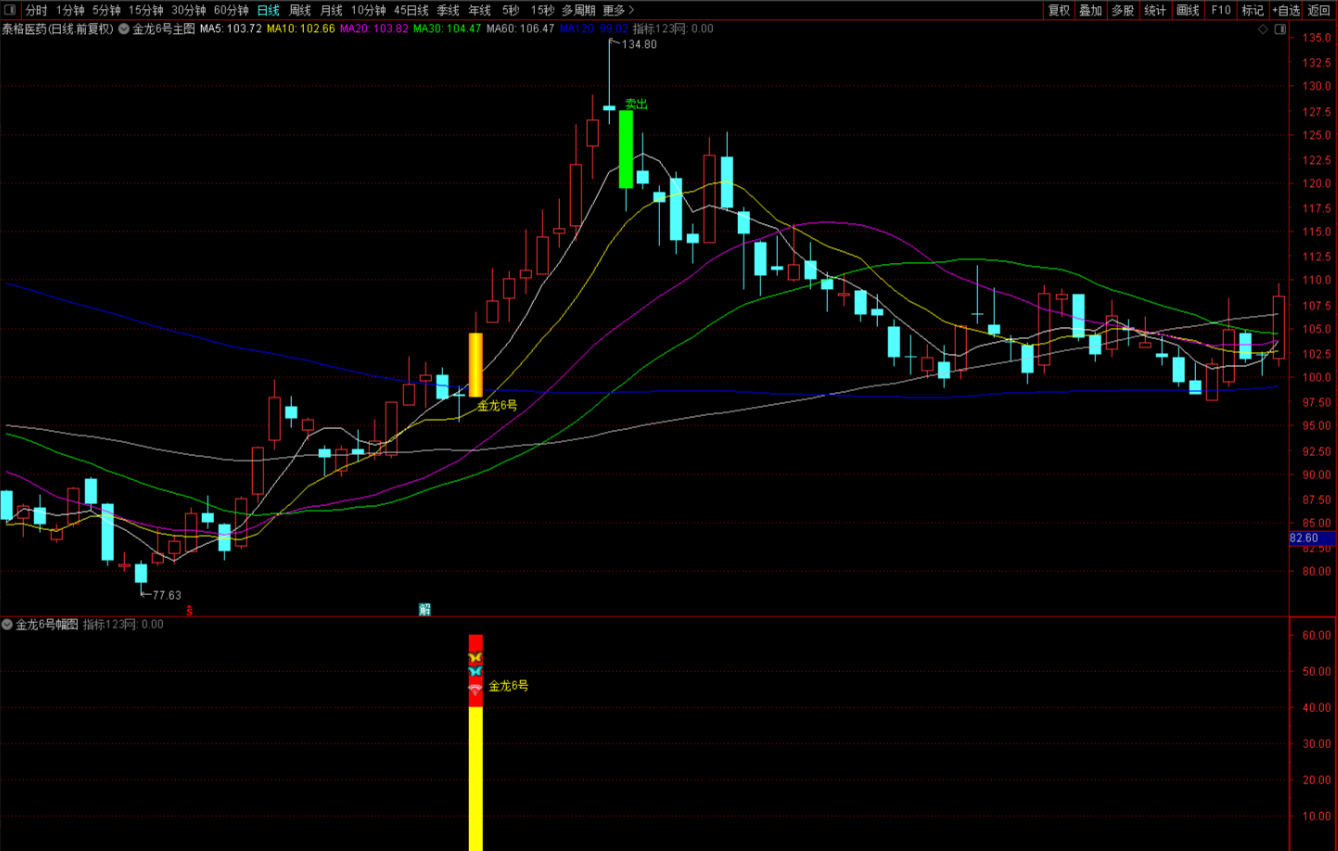The image size is (1338, 851).
Task: Click the side panel toggle icon at chart top-right
Action: click(x=1281, y=31)
